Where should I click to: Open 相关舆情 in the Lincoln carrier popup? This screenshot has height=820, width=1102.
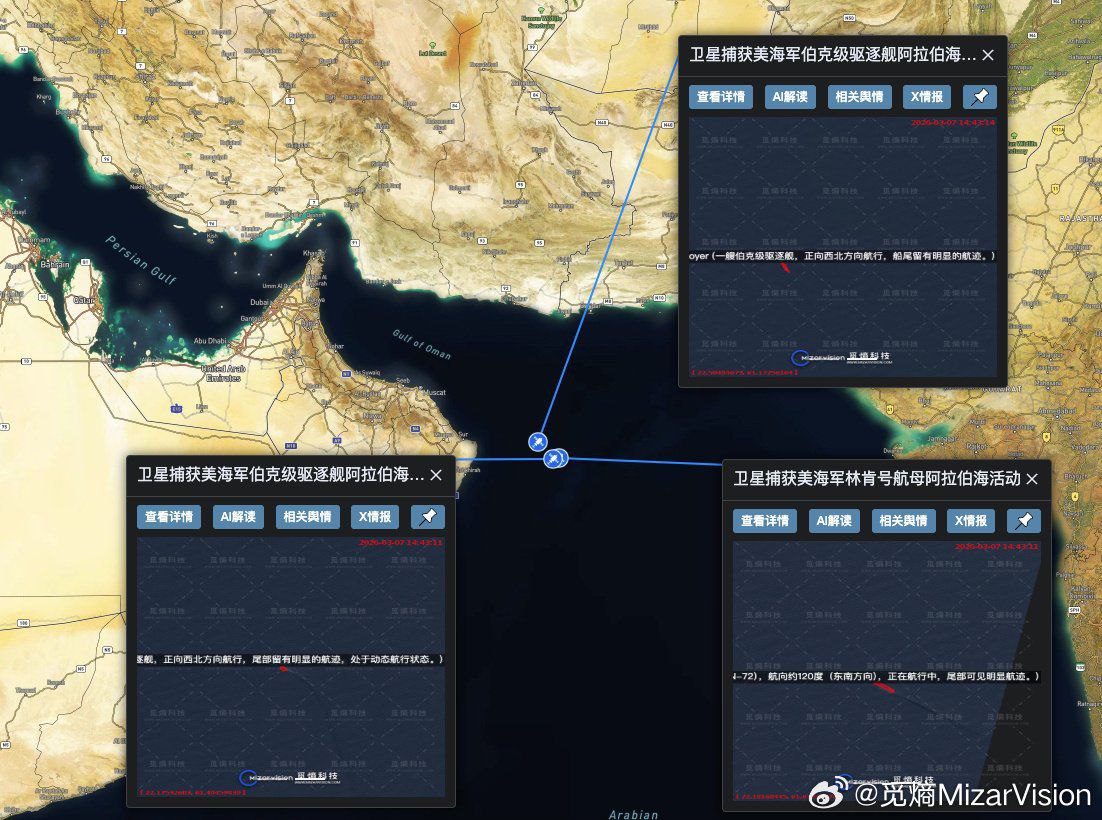903,521
